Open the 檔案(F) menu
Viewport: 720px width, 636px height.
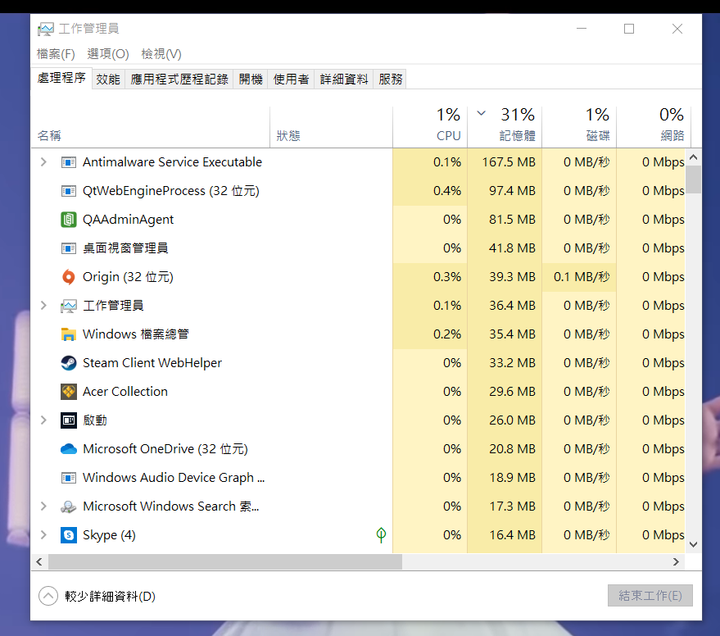pos(56,54)
